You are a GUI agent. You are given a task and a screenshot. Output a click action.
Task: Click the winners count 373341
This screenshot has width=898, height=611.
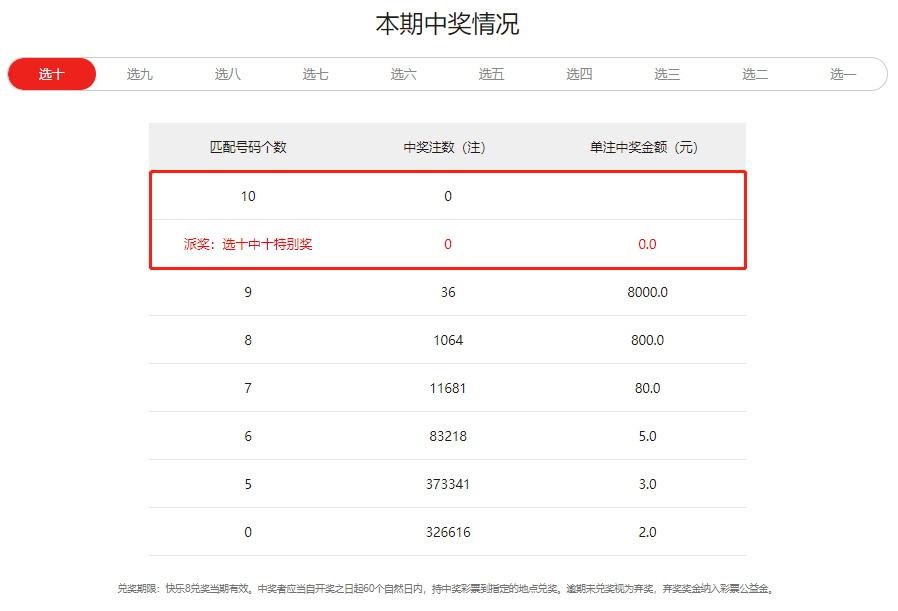point(448,484)
